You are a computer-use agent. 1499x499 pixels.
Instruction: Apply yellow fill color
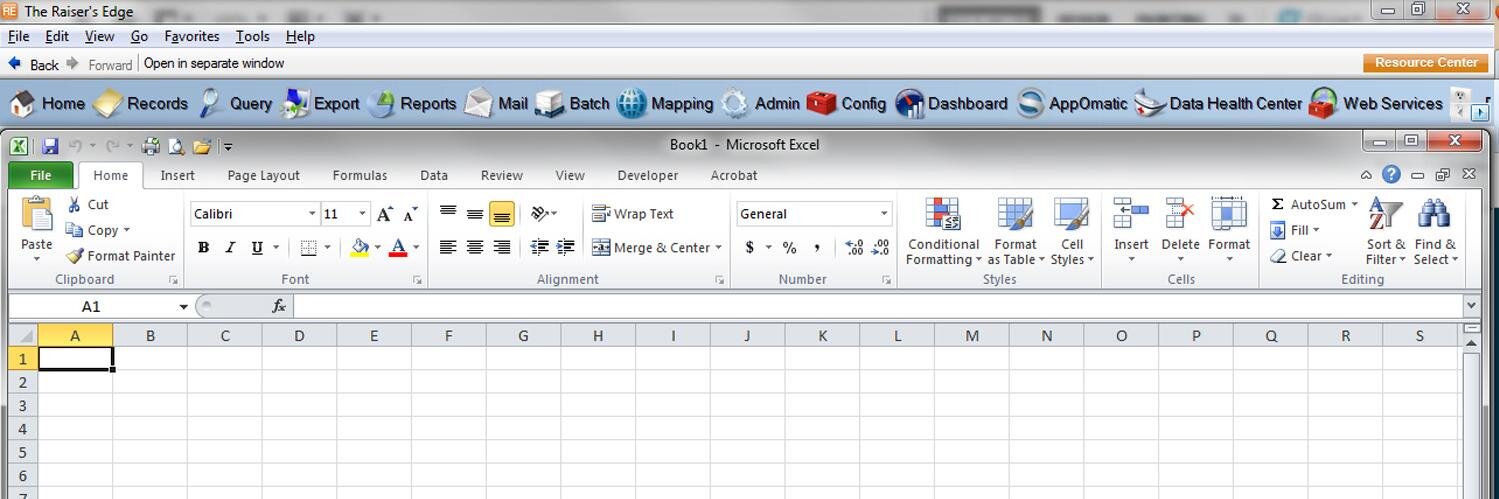coord(360,247)
